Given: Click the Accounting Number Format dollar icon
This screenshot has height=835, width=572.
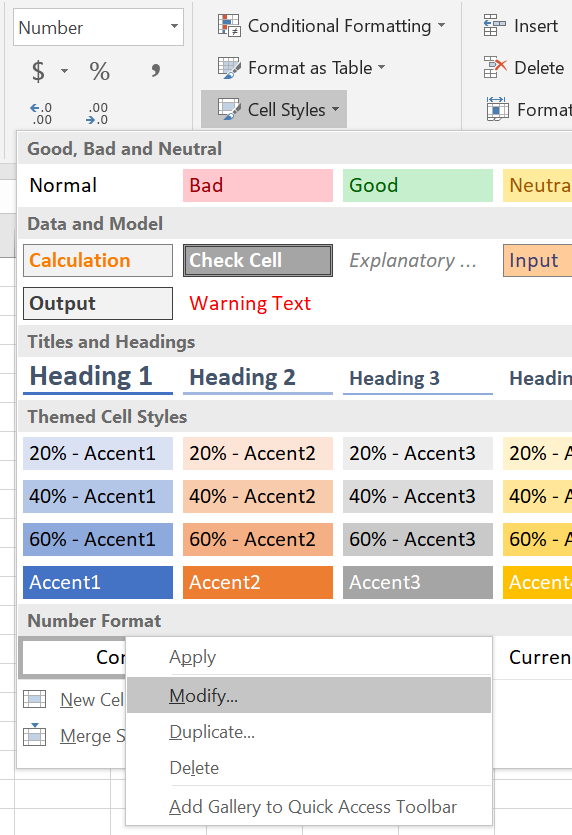Looking at the screenshot, I should click(x=38, y=70).
